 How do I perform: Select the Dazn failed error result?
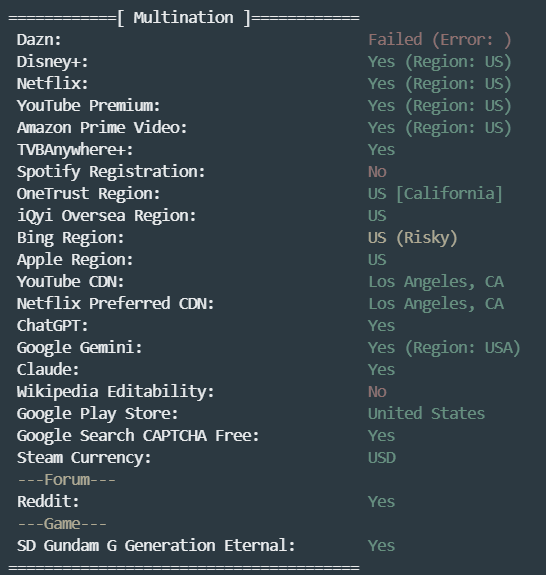point(439,40)
